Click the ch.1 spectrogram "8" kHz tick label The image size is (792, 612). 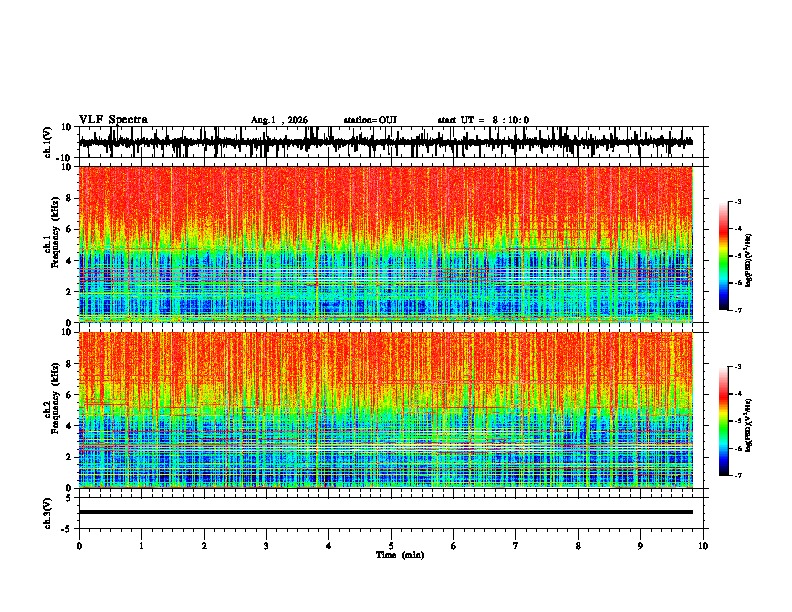pyautogui.click(x=69, y=198)
